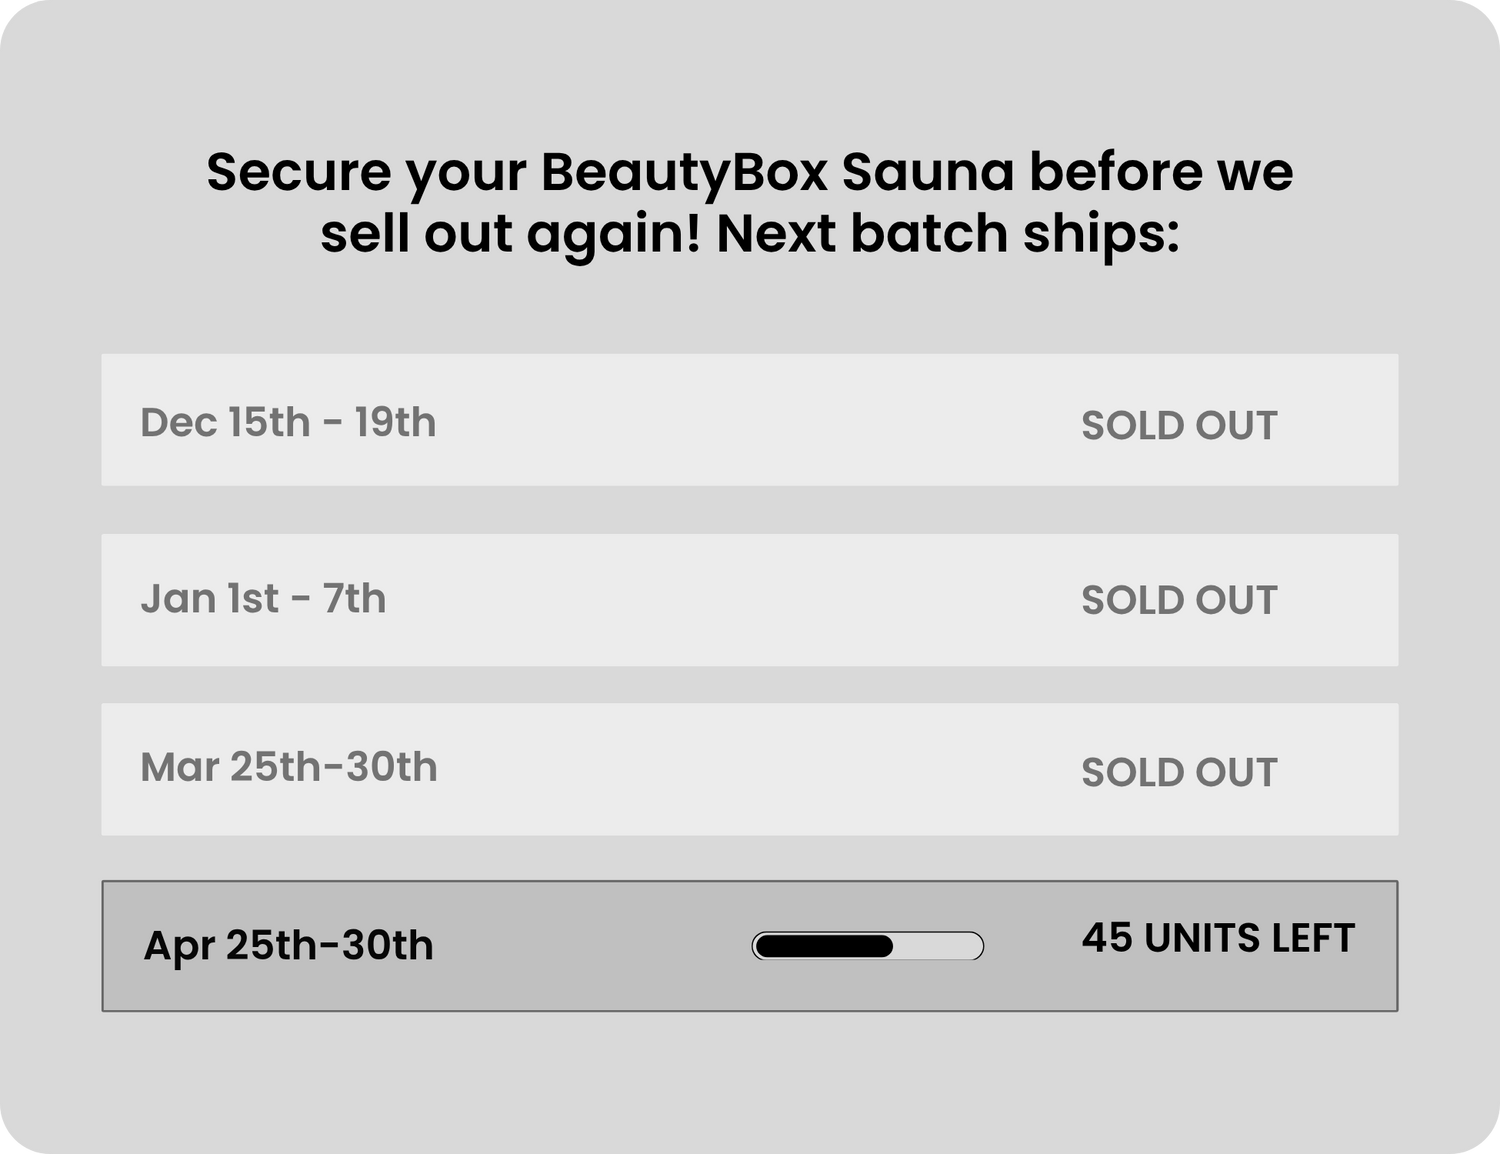Click the blank middle of the Jan batch row
The image size is (1500, 1154).
750,600
